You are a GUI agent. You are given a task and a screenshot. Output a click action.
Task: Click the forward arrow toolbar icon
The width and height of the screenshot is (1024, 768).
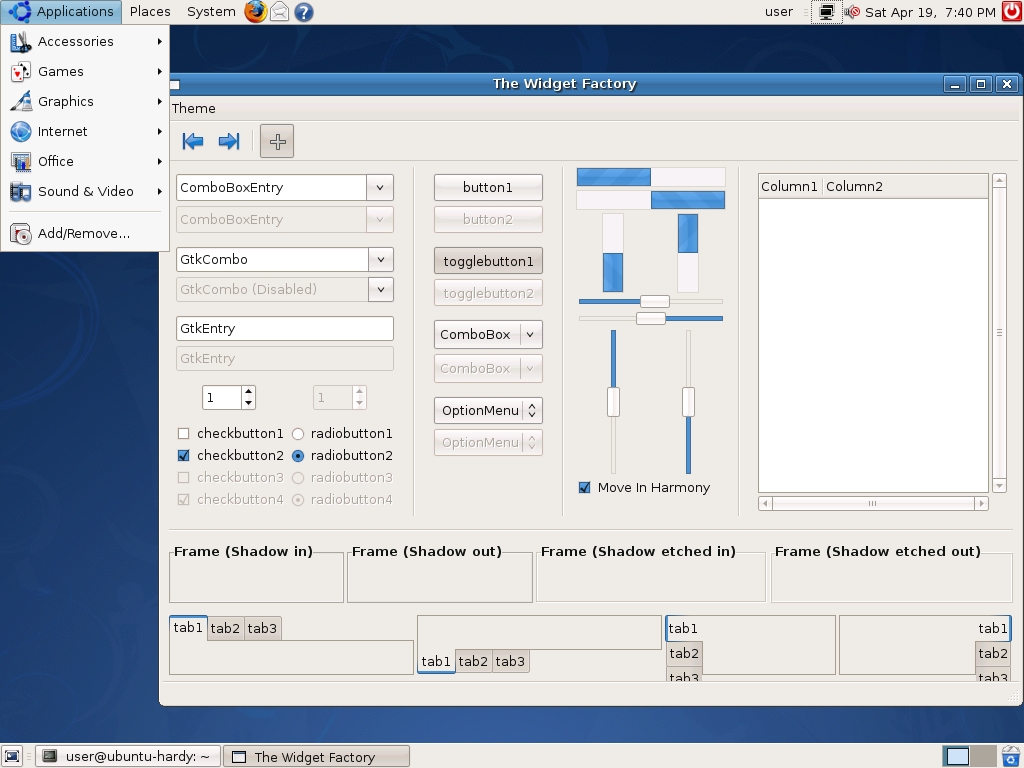point(229,141)
